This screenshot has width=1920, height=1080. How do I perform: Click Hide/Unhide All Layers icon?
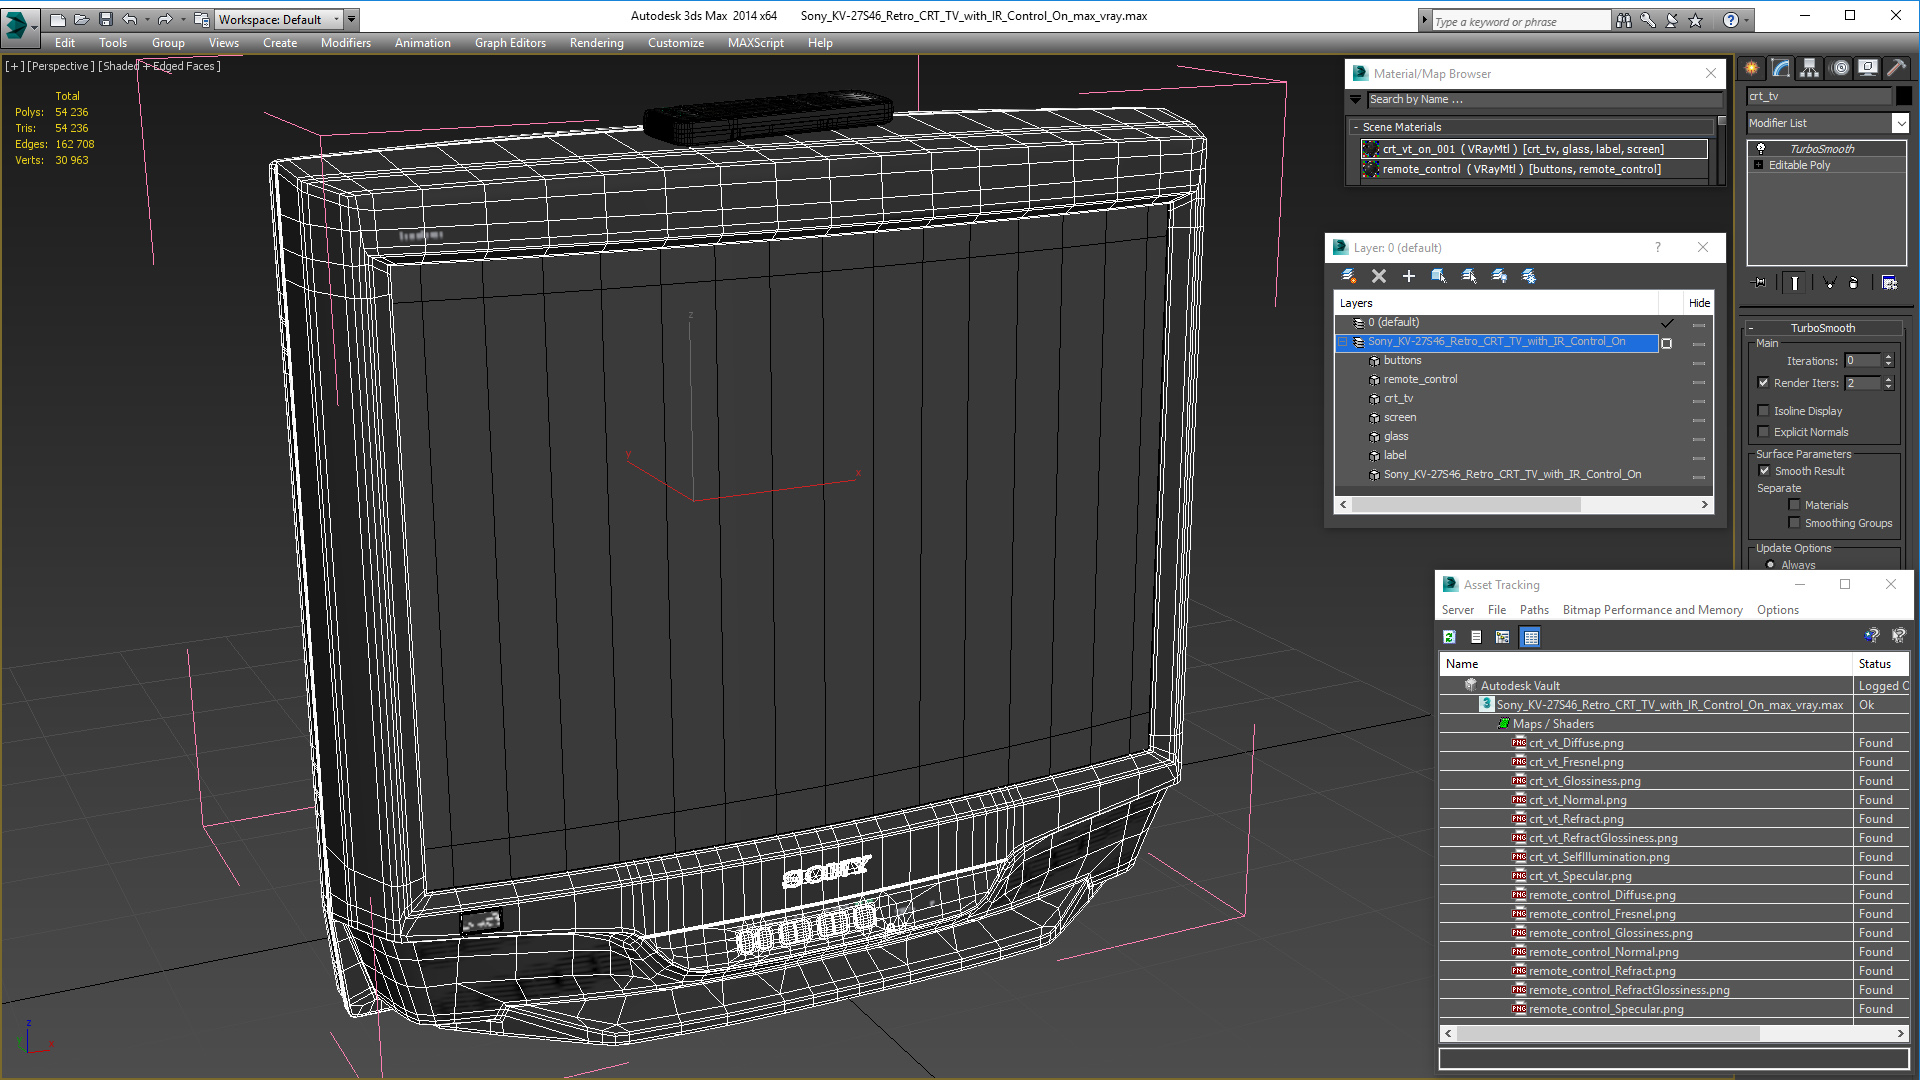1499,276
